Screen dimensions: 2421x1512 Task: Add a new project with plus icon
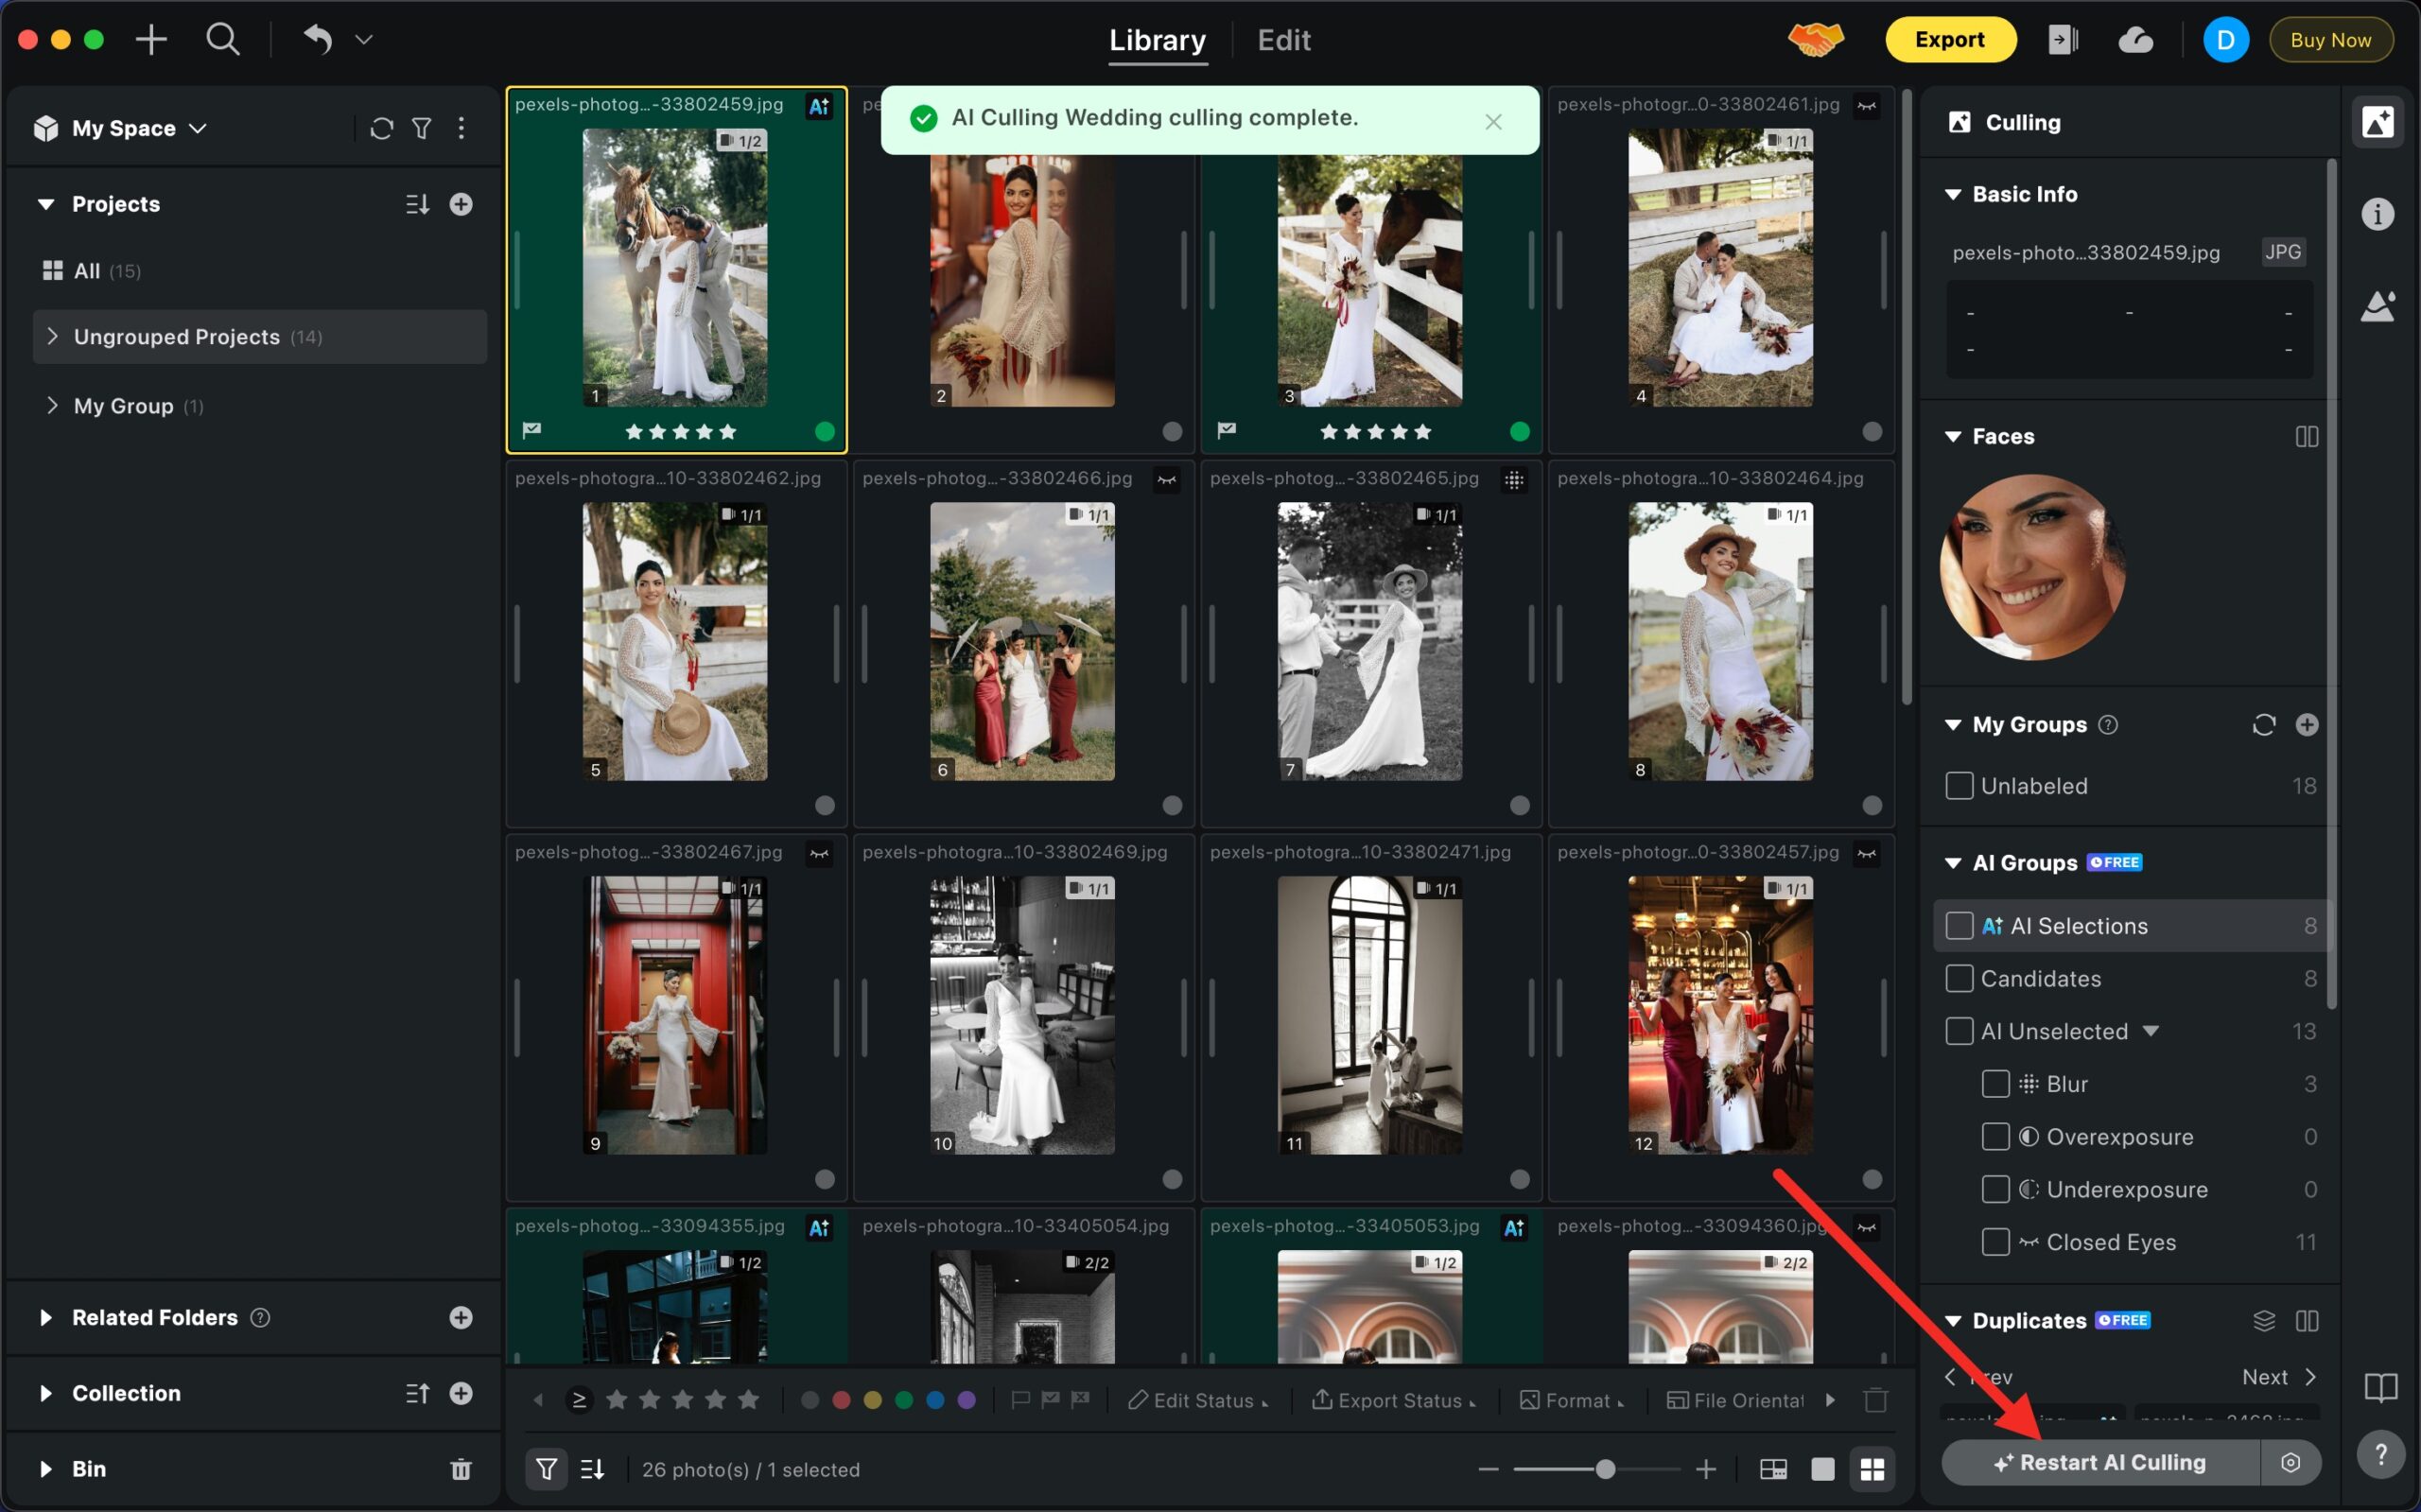[x=460, y=204]
